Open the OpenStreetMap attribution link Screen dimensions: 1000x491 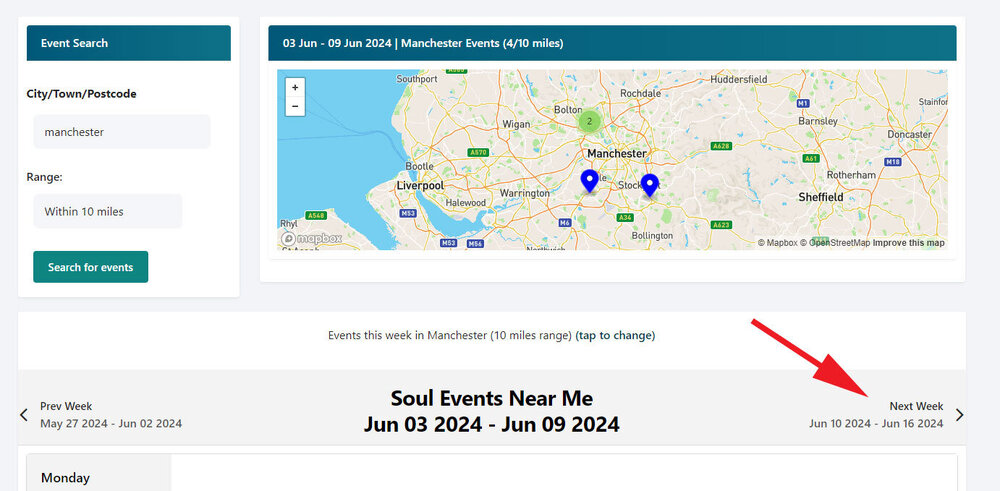pyautogui.click(x=835, y=243)
